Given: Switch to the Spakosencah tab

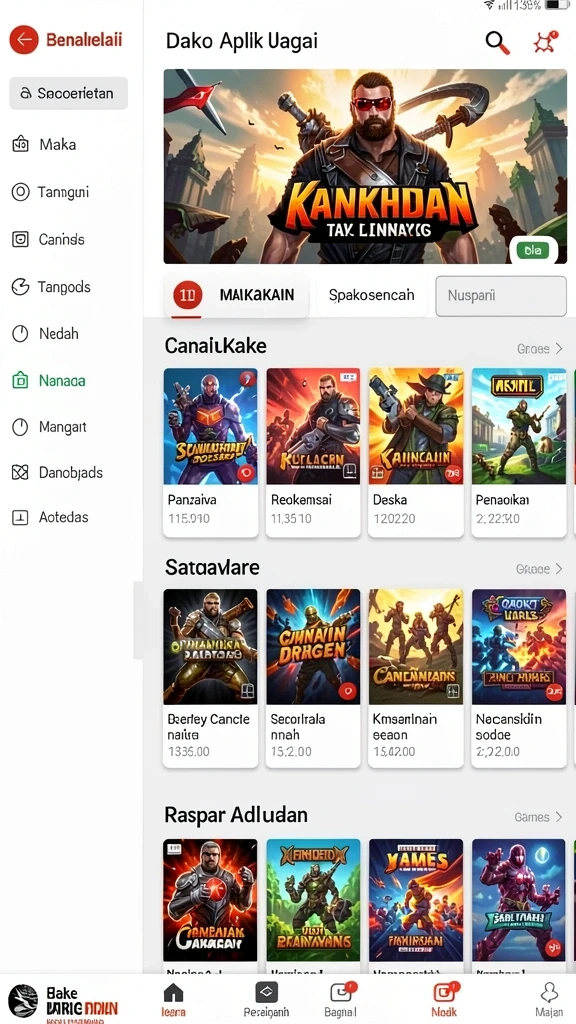Looking at the screenshot, I should [371, 295].
